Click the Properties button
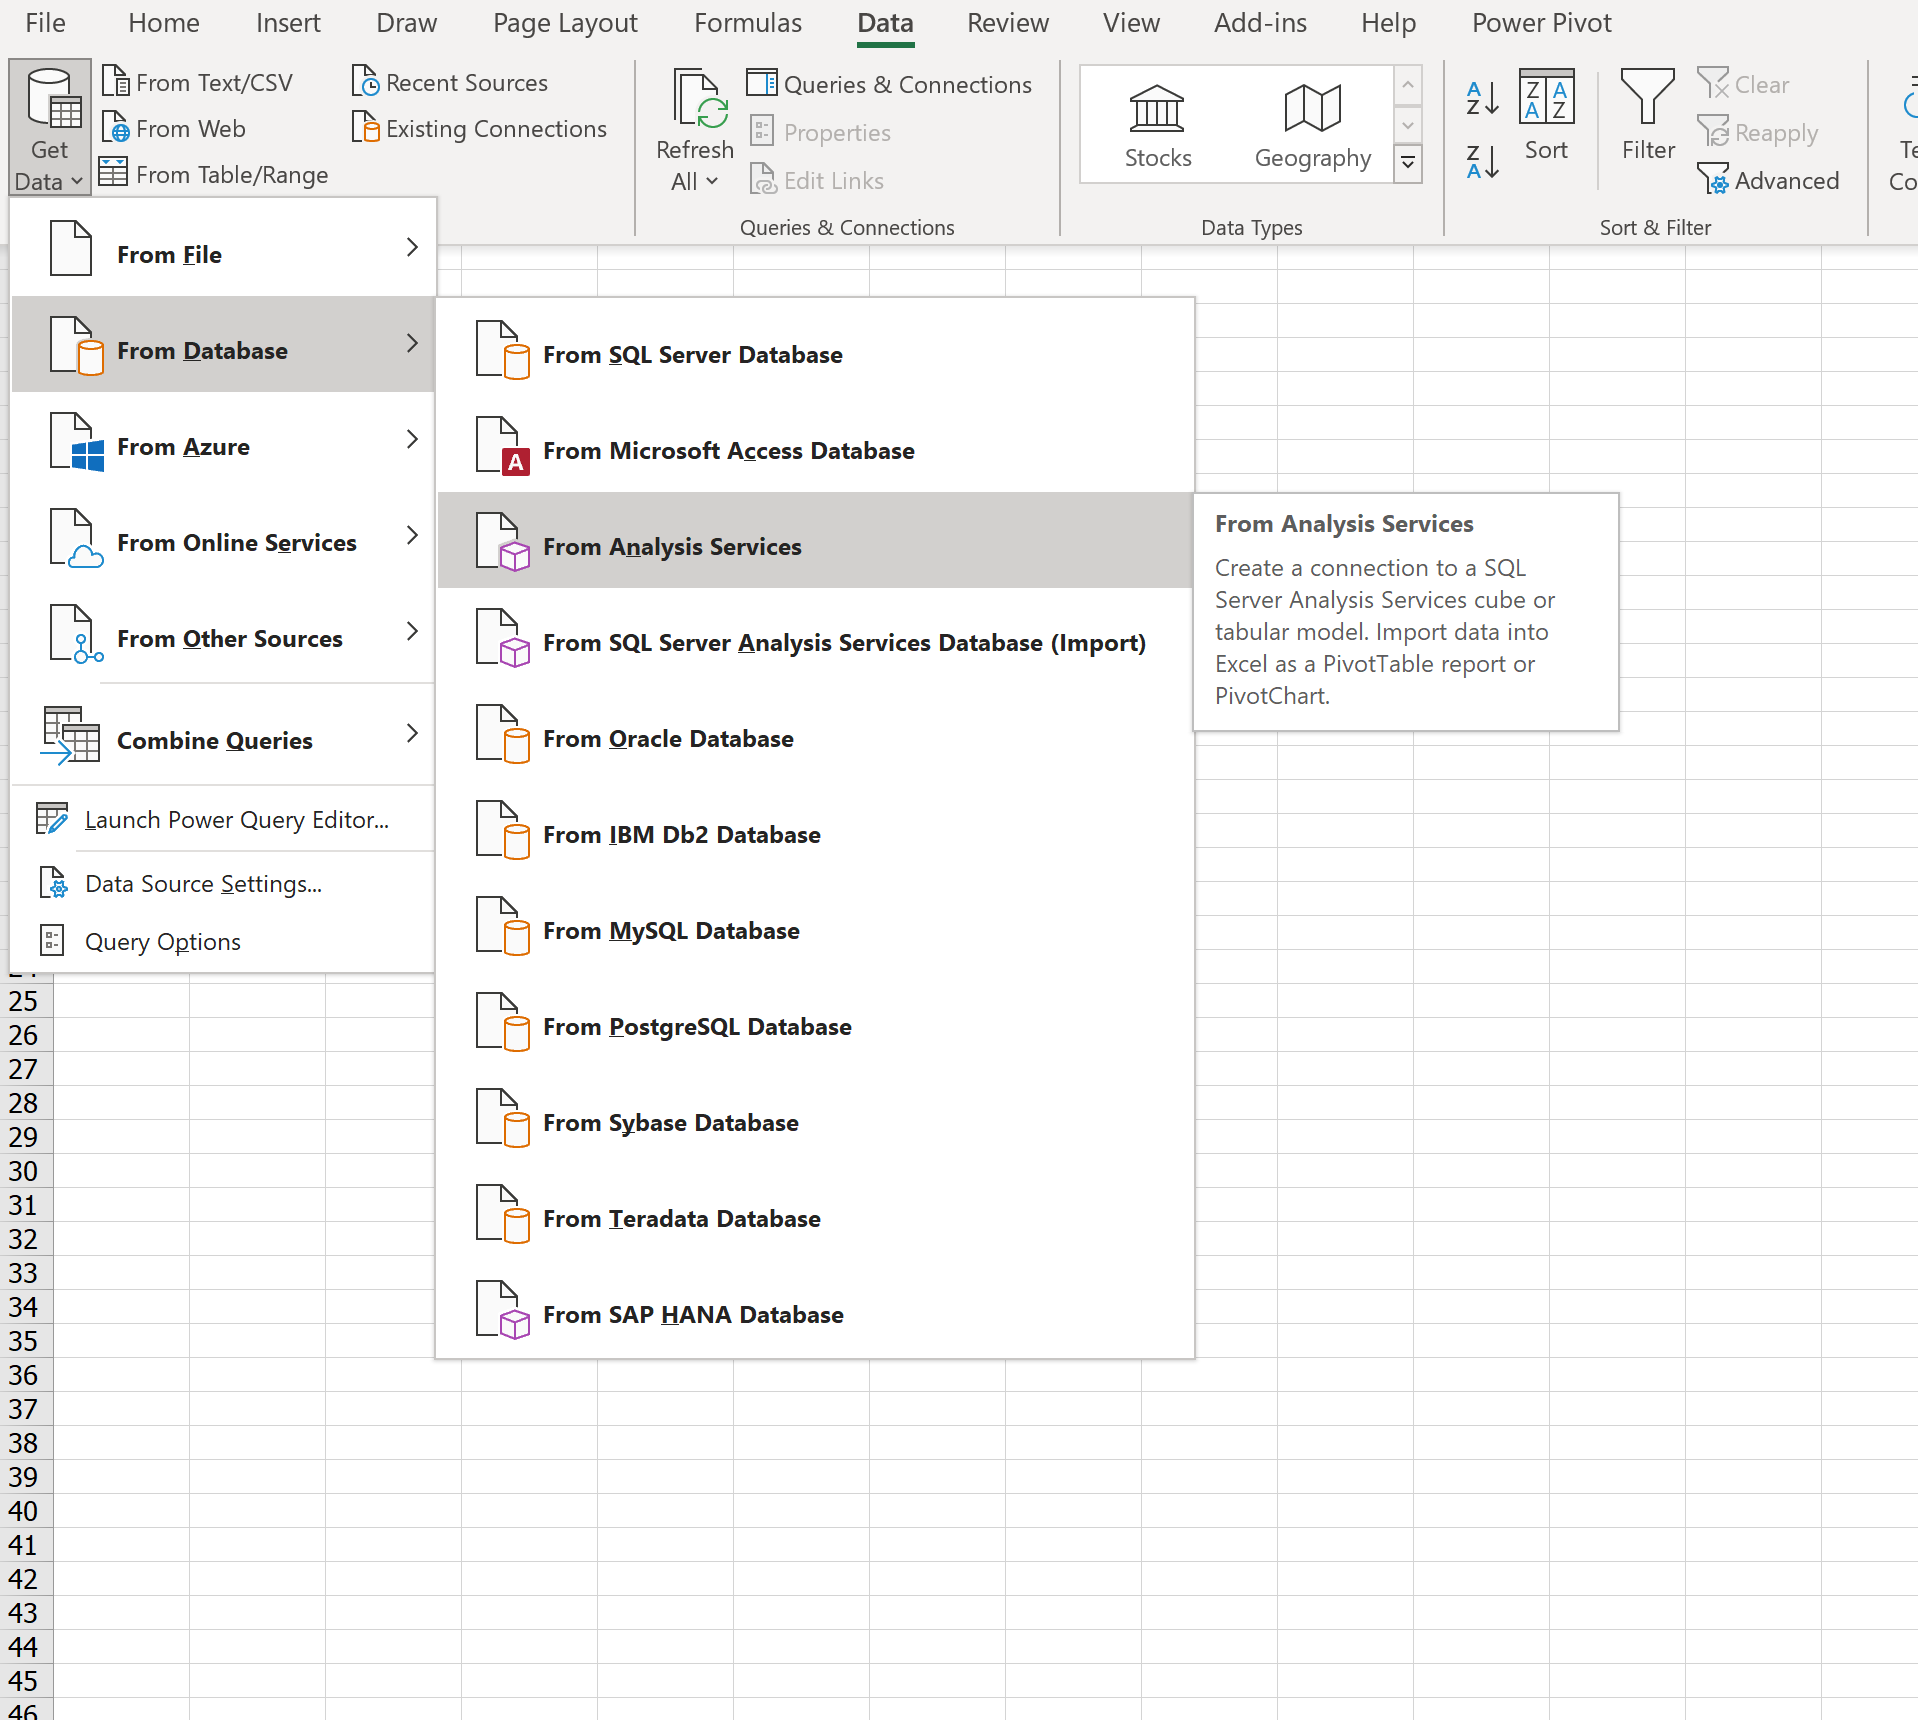The width and height of the screenshot is (1918, 1720). [819, 132]
